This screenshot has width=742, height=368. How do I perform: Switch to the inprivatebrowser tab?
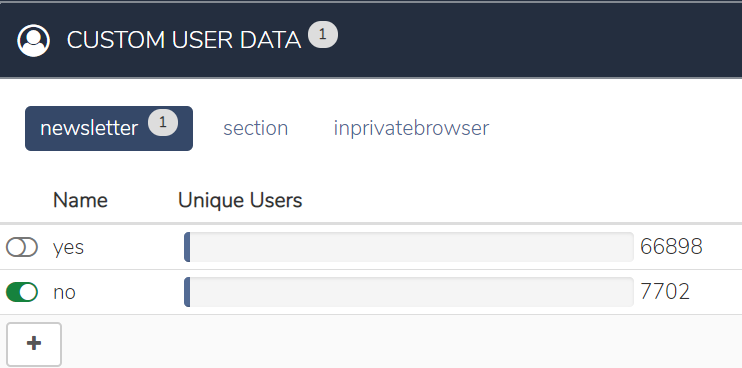click(x=411, y=128)
